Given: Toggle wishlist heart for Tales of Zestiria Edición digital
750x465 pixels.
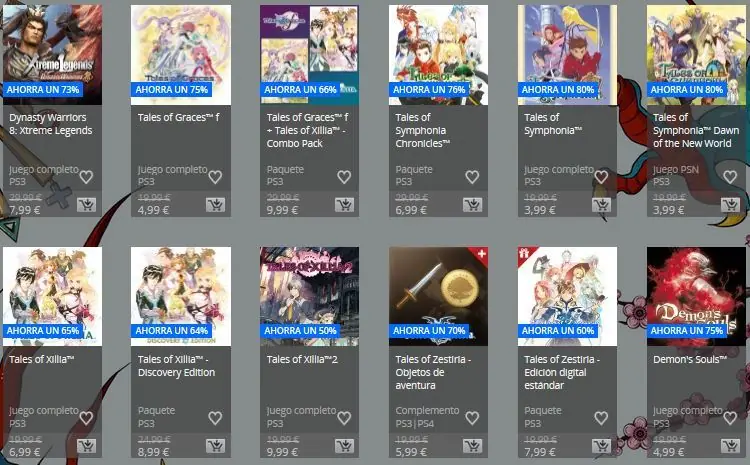Looking at the screenshot, I should [x=601, y=418].
